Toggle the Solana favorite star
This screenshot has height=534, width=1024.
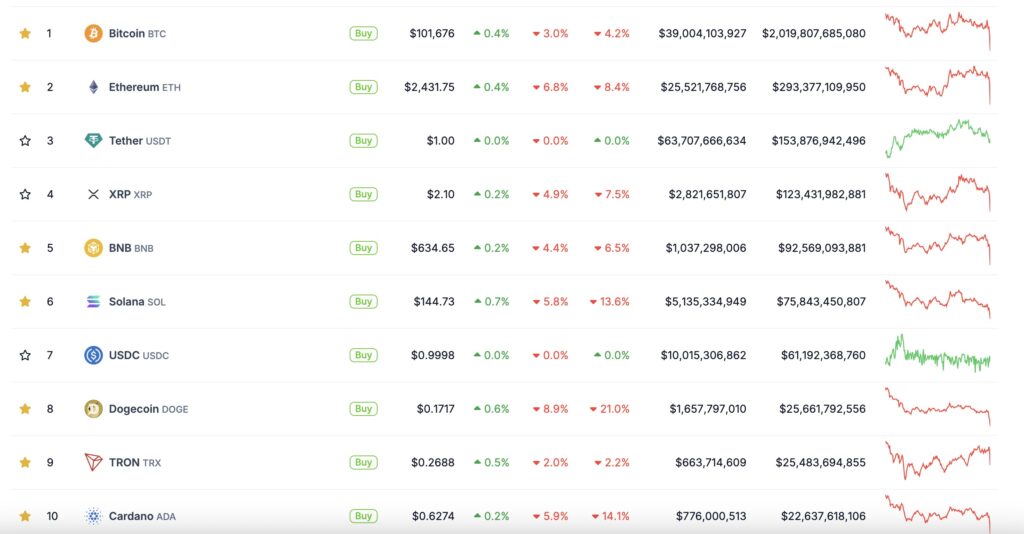click(x=25, y=302)
